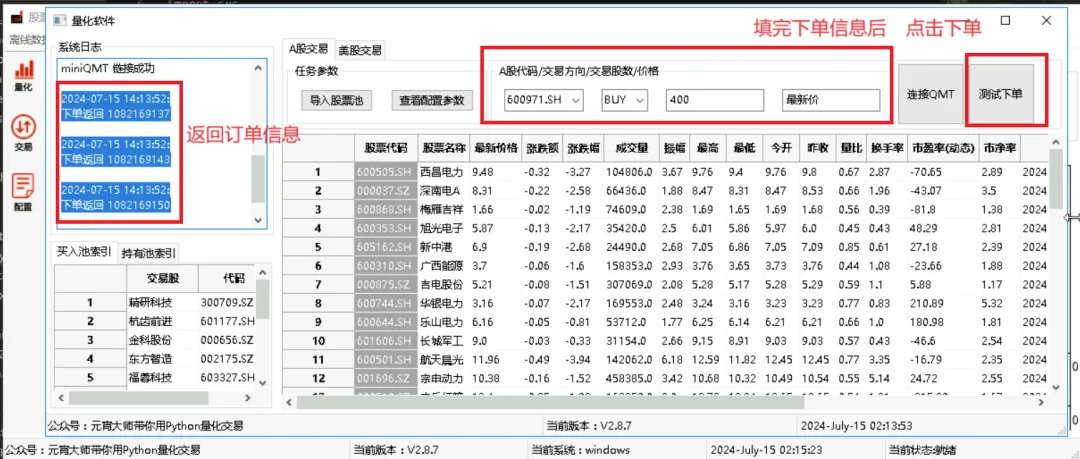
Task: Select the 买入池索引 tab
Action: 83,252
